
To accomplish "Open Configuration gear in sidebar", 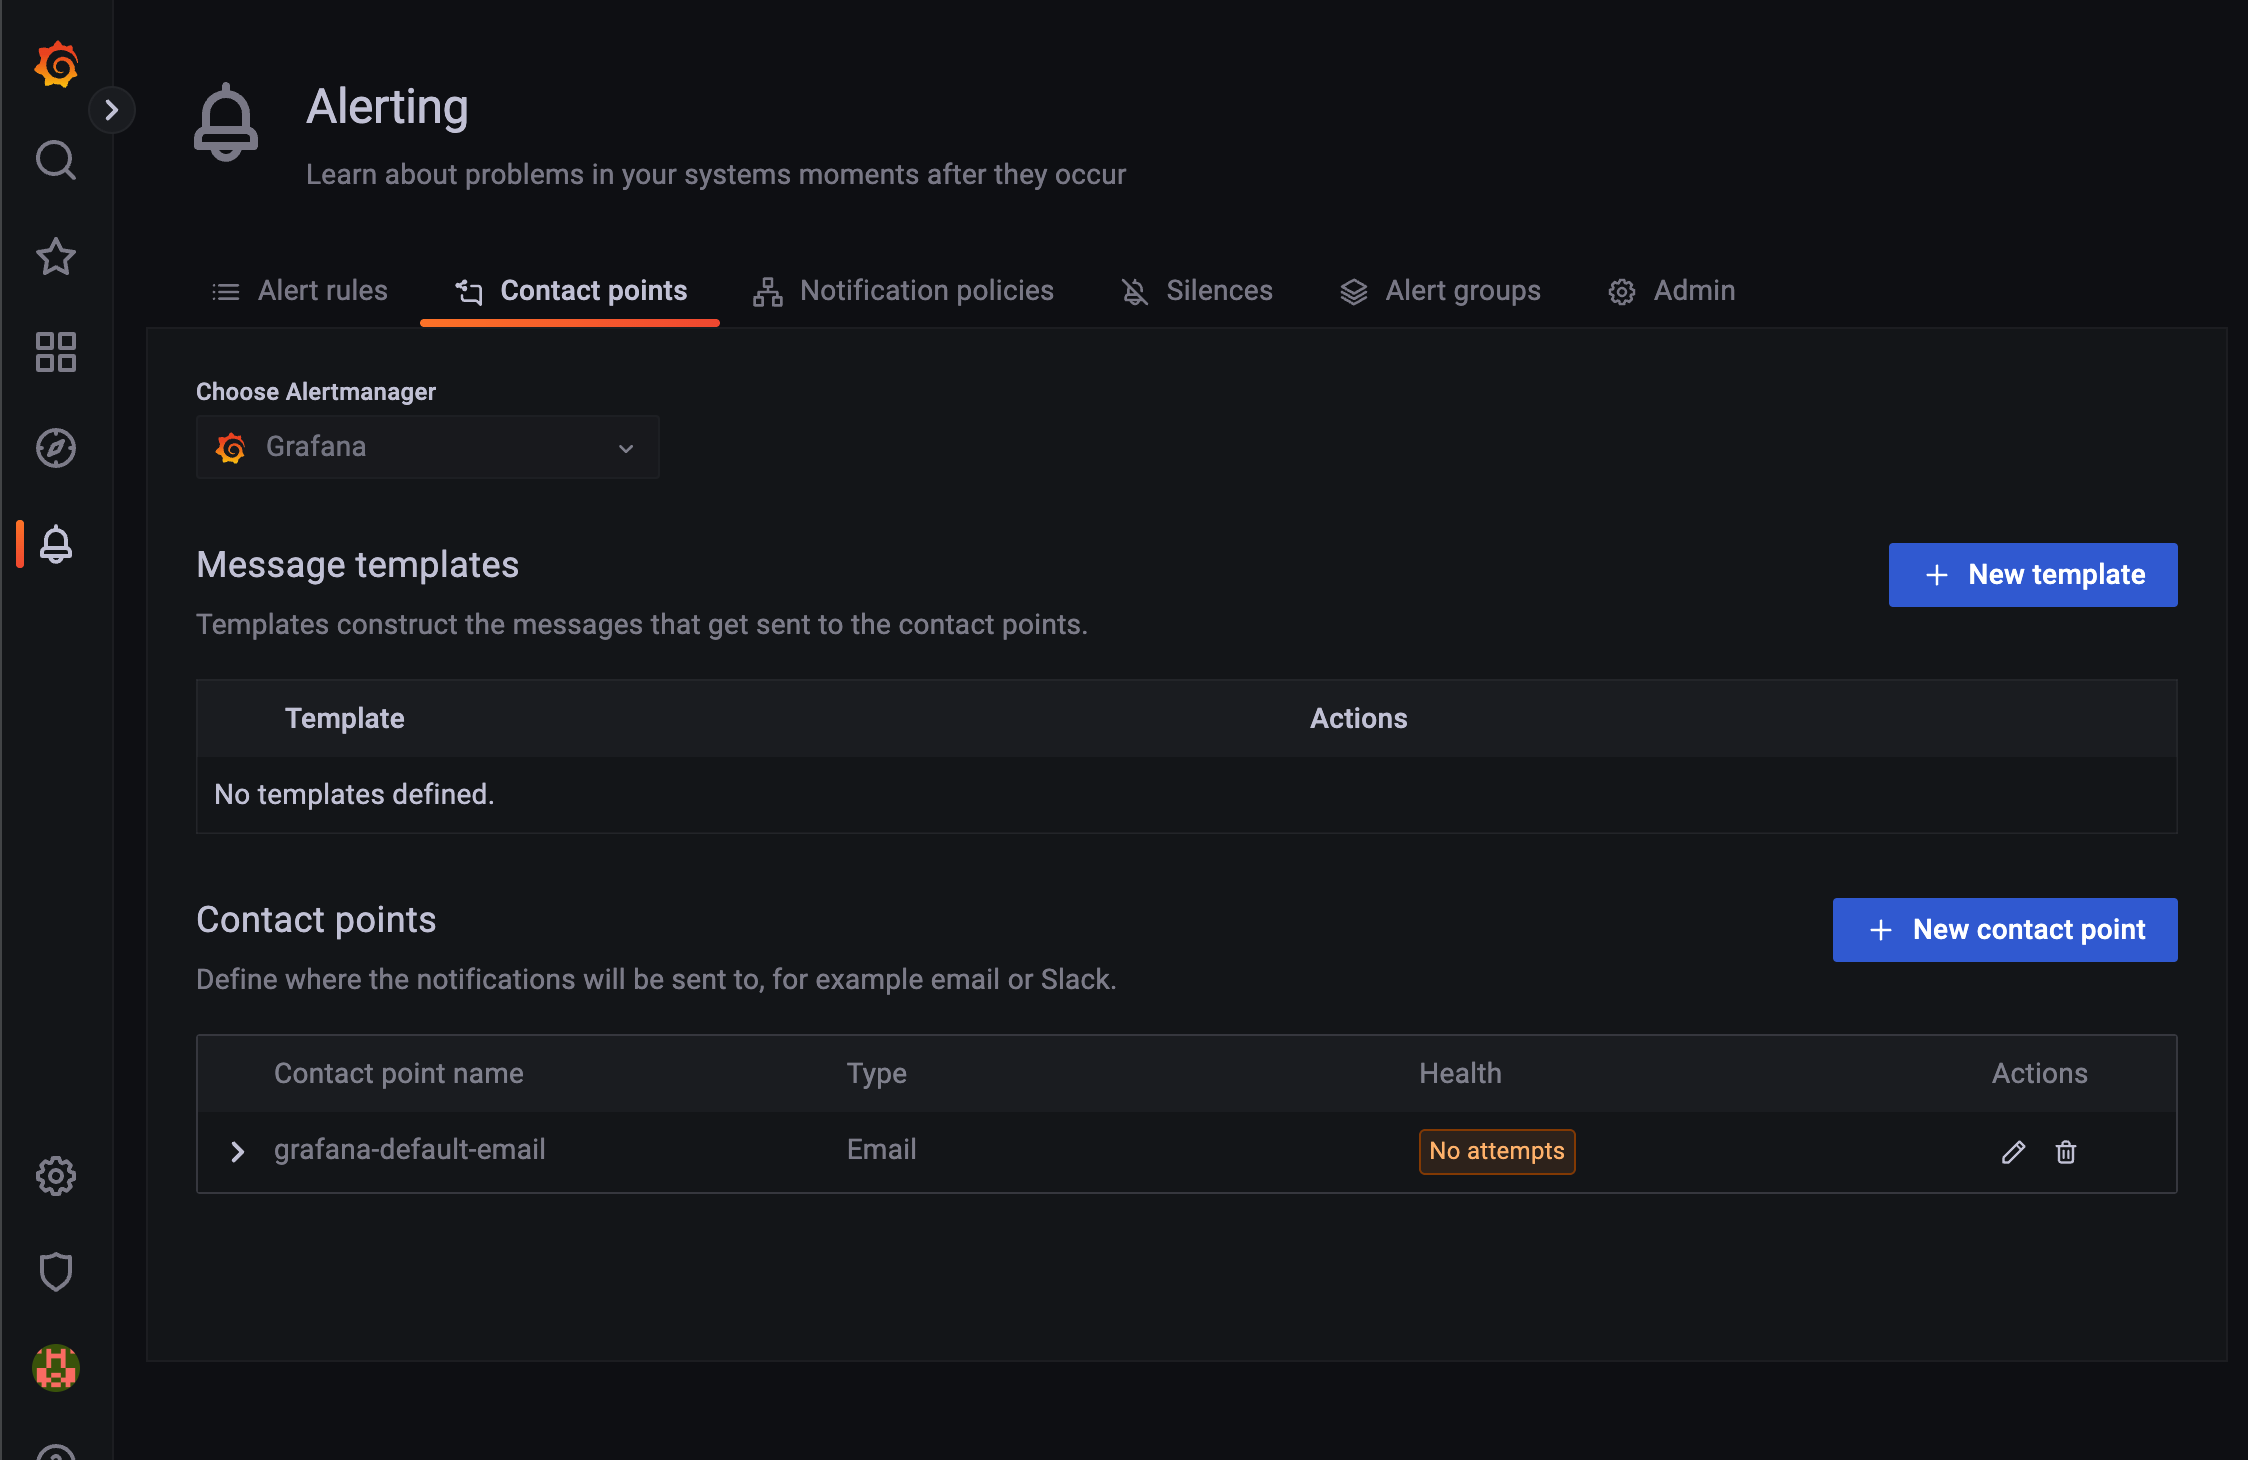I will pyautogui.click(x=56, y=1176).
